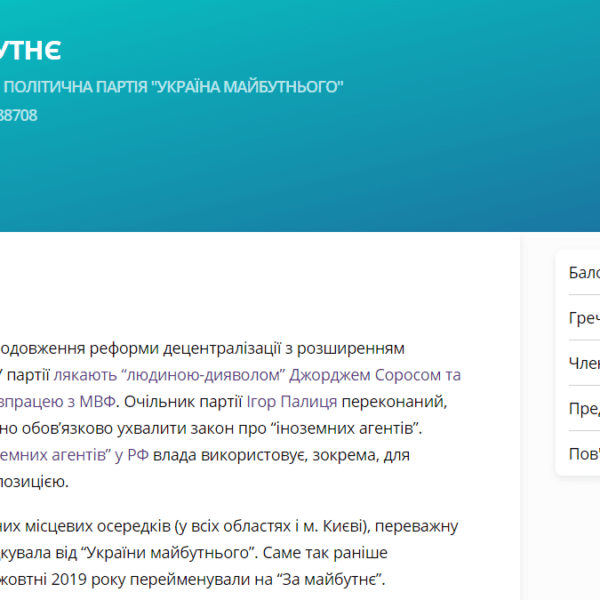The width and height of the screenshot is (600, 600).
Task: Click the text 'перейменували на "За майбутнє"'
Action: point(258,580)
